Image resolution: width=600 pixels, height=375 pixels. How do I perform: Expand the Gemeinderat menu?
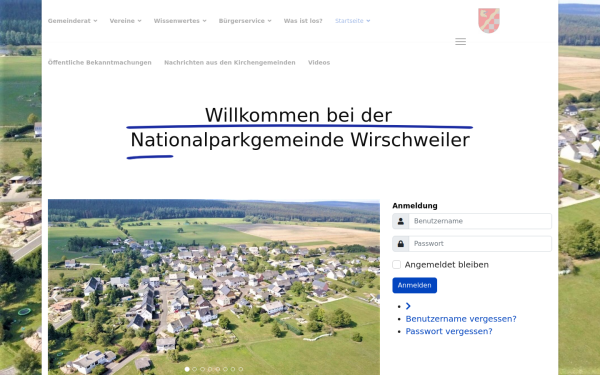coord(72,21)
